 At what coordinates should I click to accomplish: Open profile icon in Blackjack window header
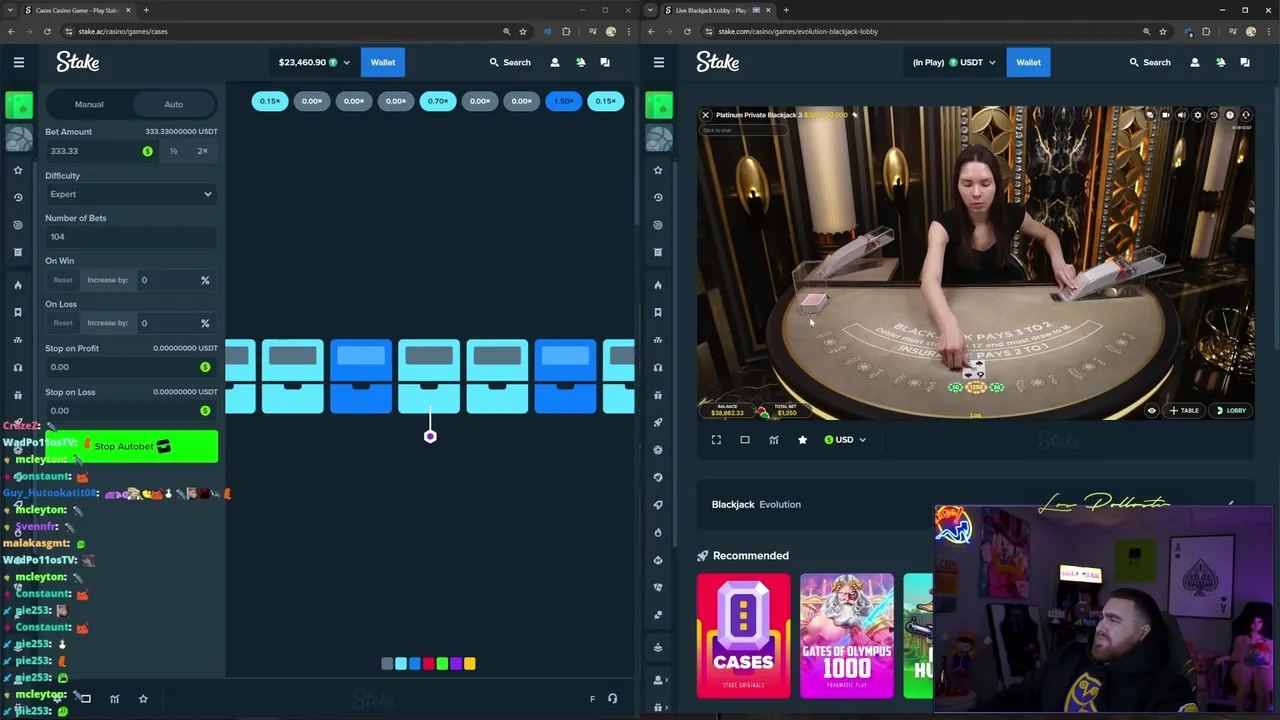(x=1195, y=62)
